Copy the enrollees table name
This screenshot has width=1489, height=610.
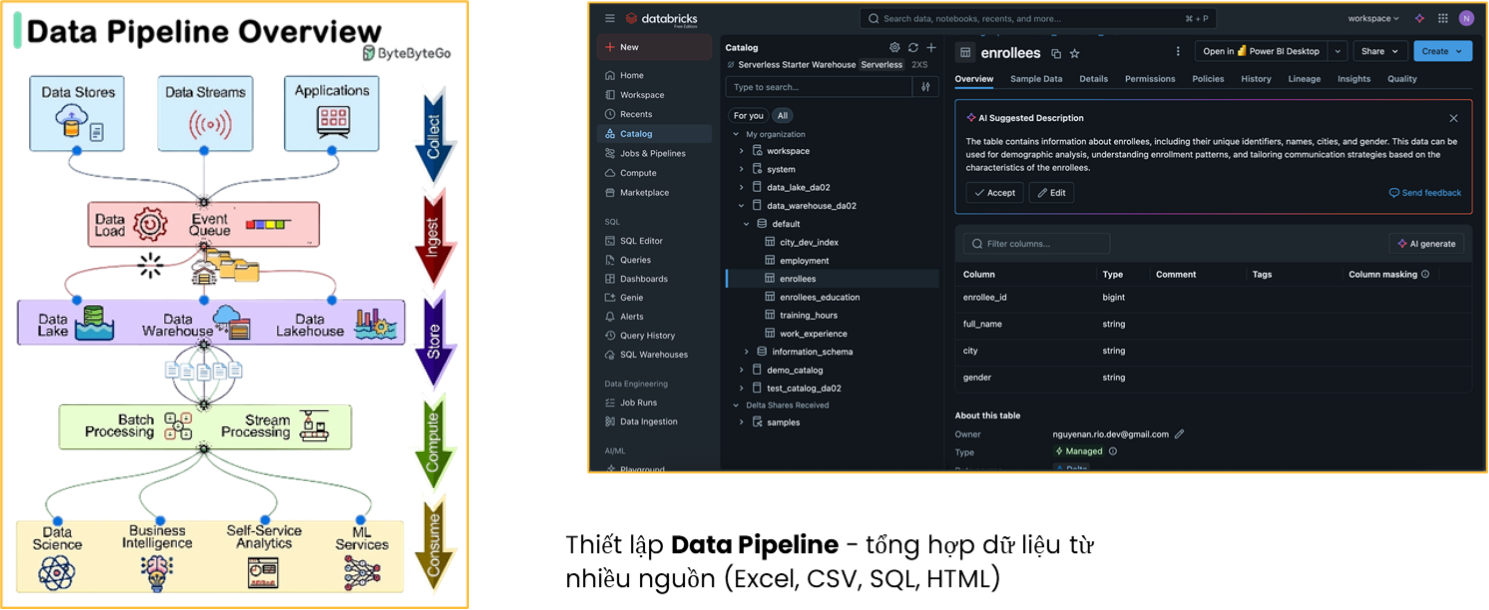1056,53
